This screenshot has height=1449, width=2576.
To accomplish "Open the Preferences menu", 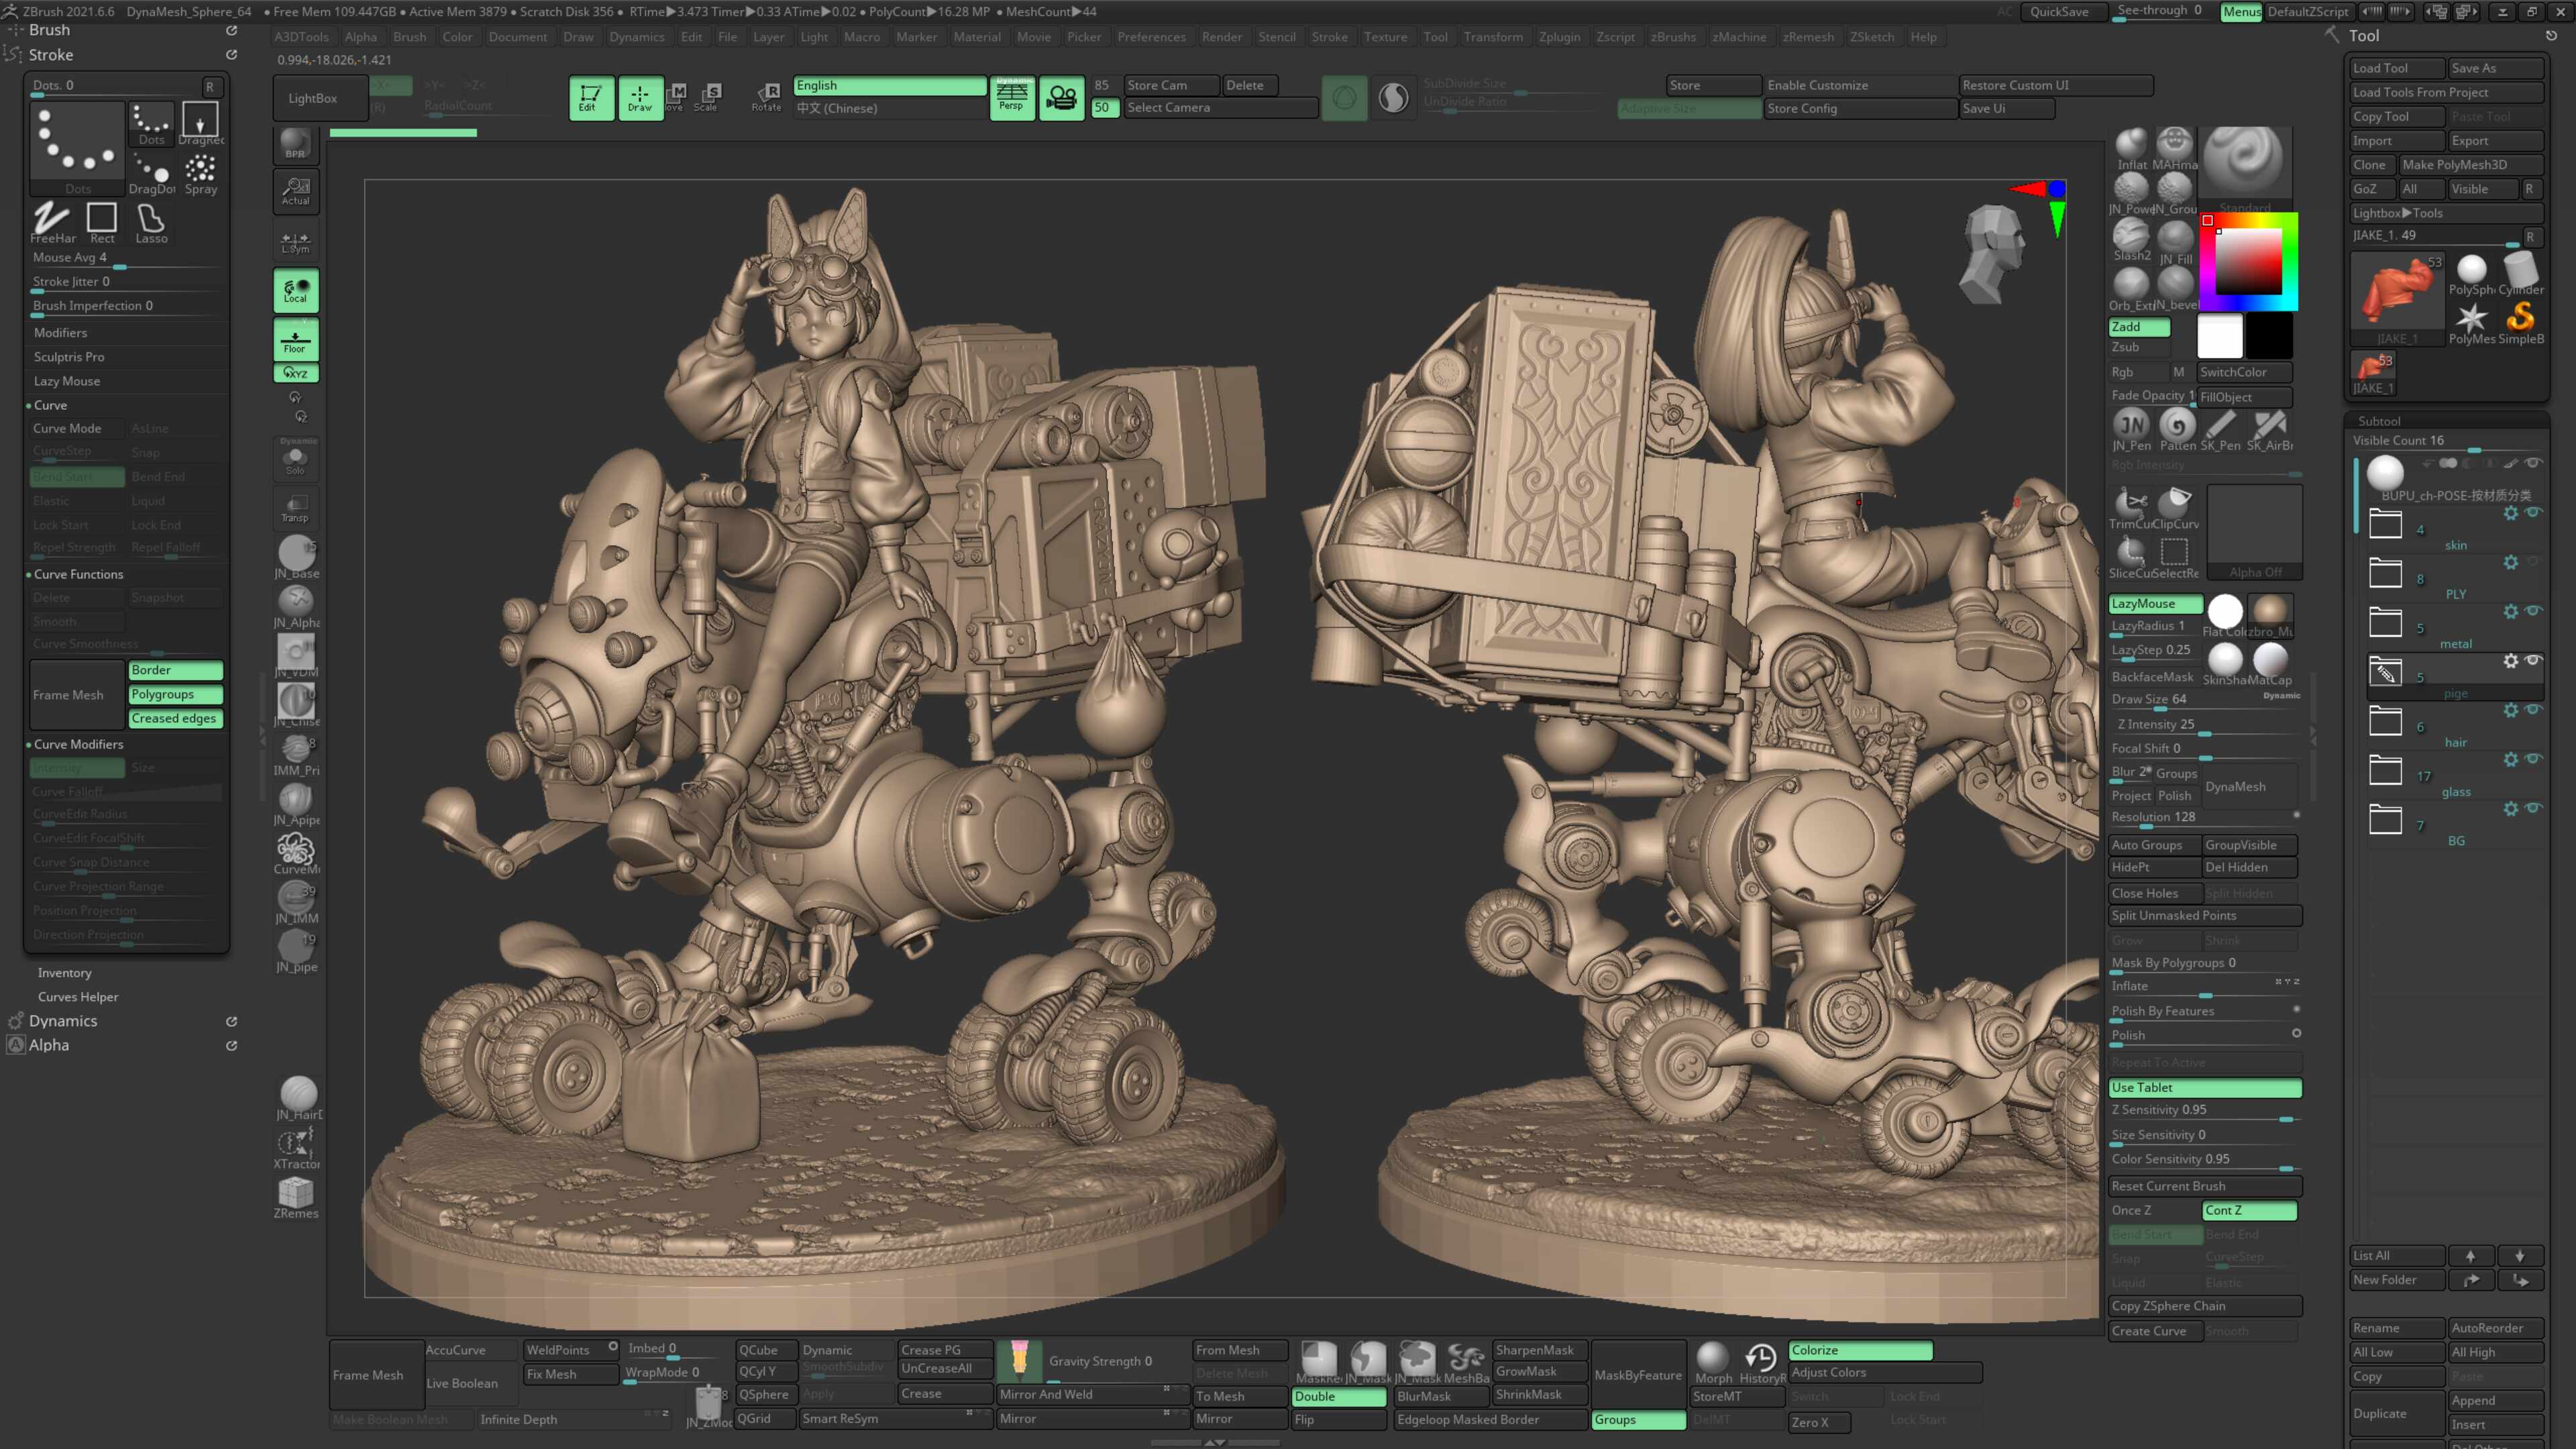I will [1151, 37].
